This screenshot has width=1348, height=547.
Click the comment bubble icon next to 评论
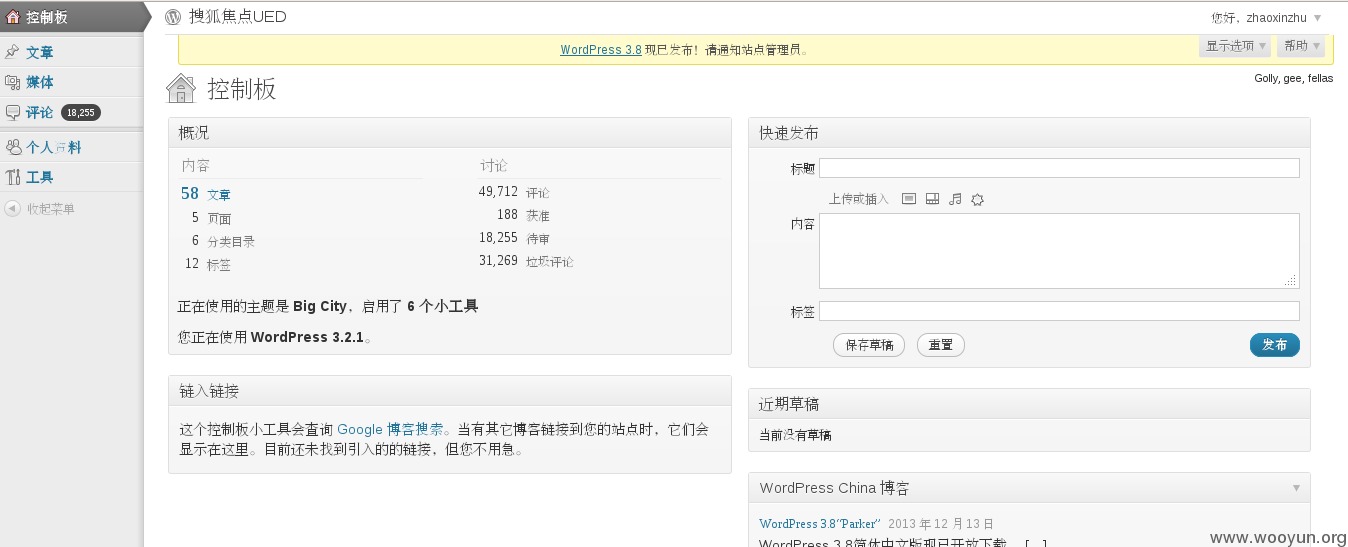click(13, 112)
